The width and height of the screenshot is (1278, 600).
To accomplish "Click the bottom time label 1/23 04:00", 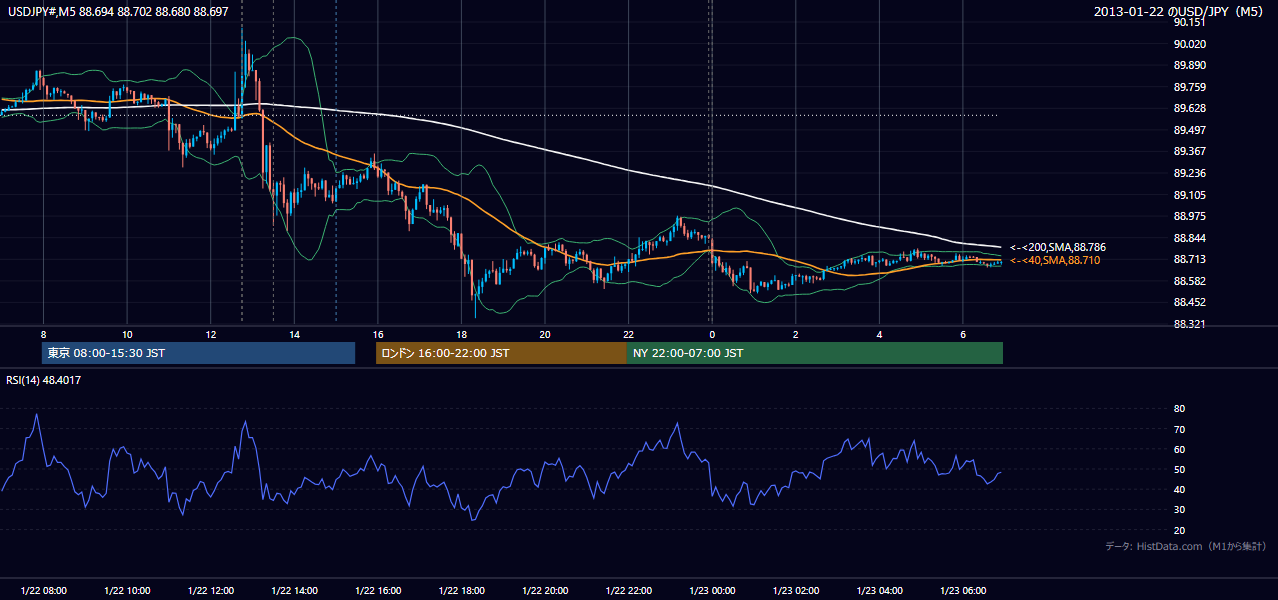I will (879, 591).
